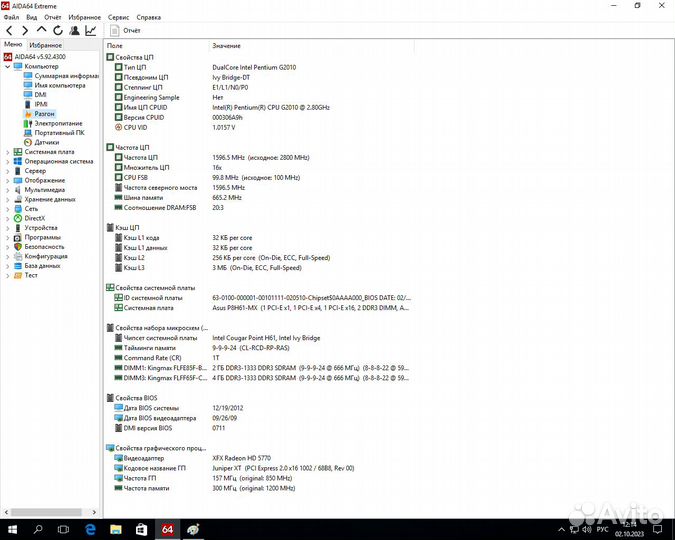Open the graph chart toolbar icon
This screenshot has width=675, height=540.
pyautogui.click(x=90, y=30)
